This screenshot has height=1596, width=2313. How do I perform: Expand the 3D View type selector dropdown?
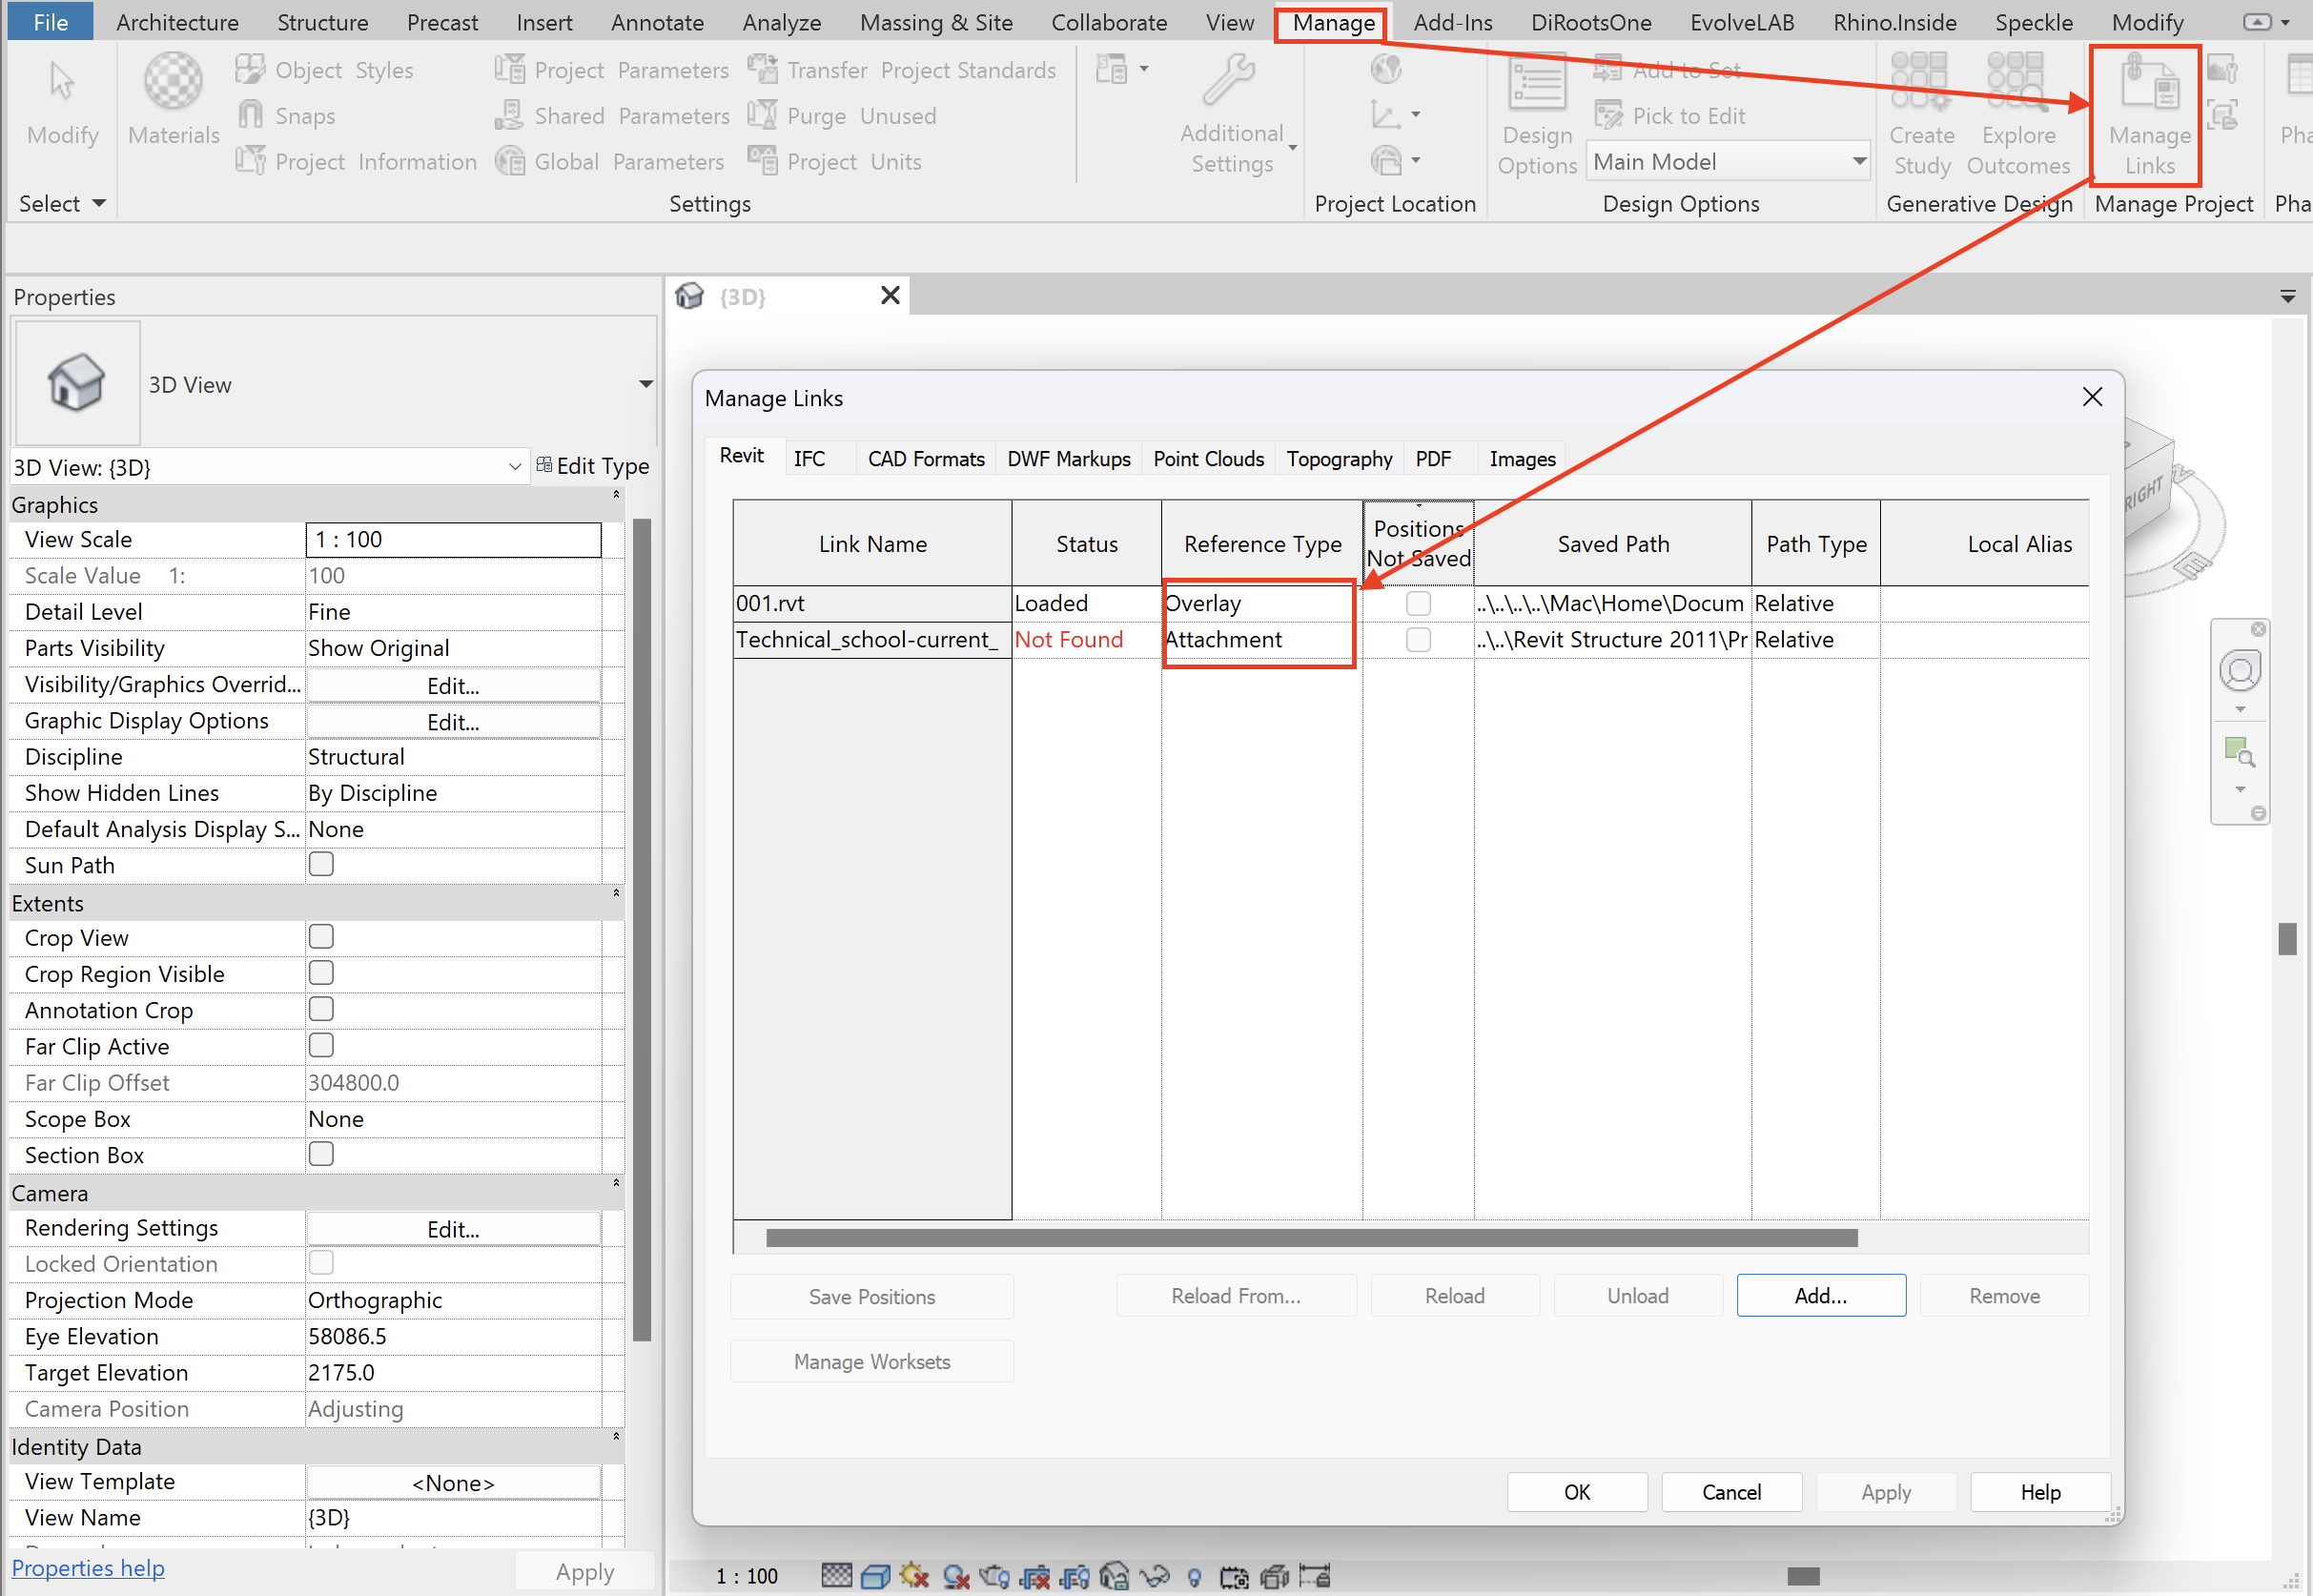[645, 384]
